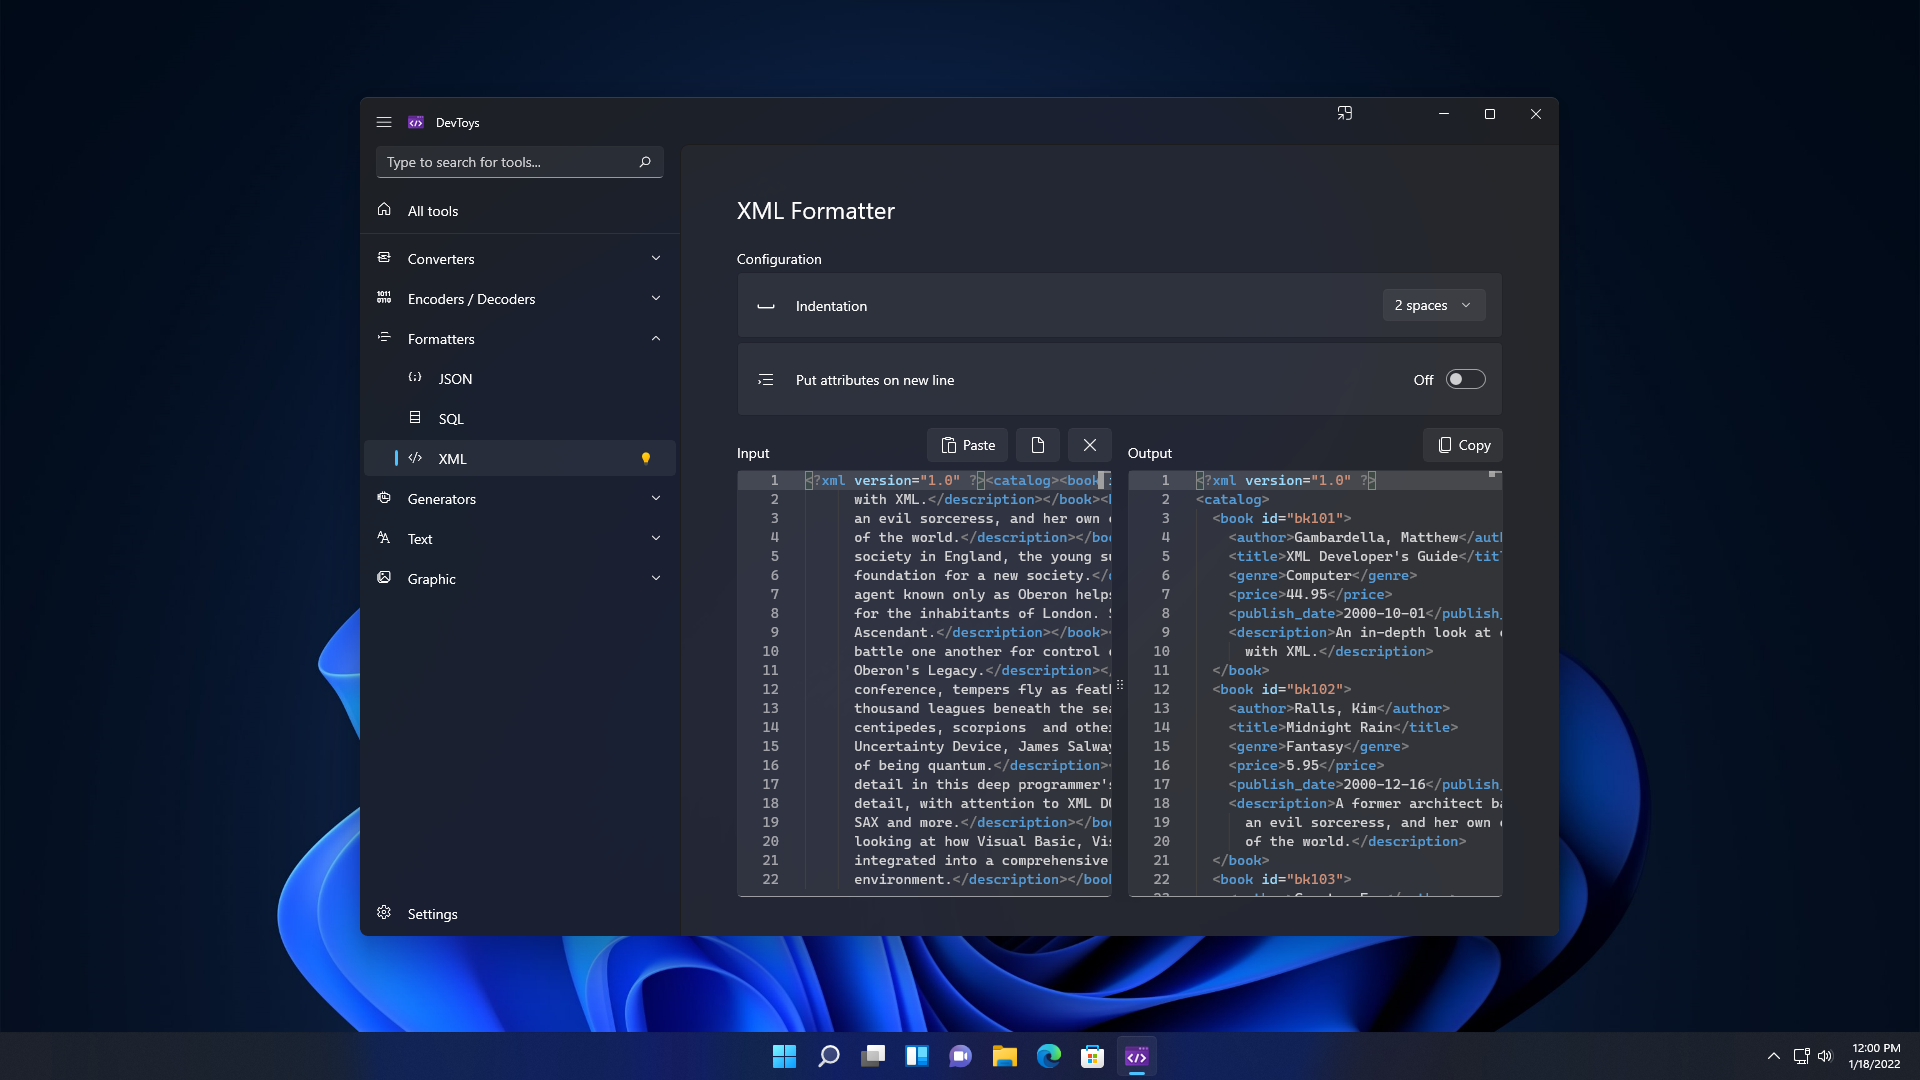
Task: Click the Converters section icon
Action: point(384,257)
